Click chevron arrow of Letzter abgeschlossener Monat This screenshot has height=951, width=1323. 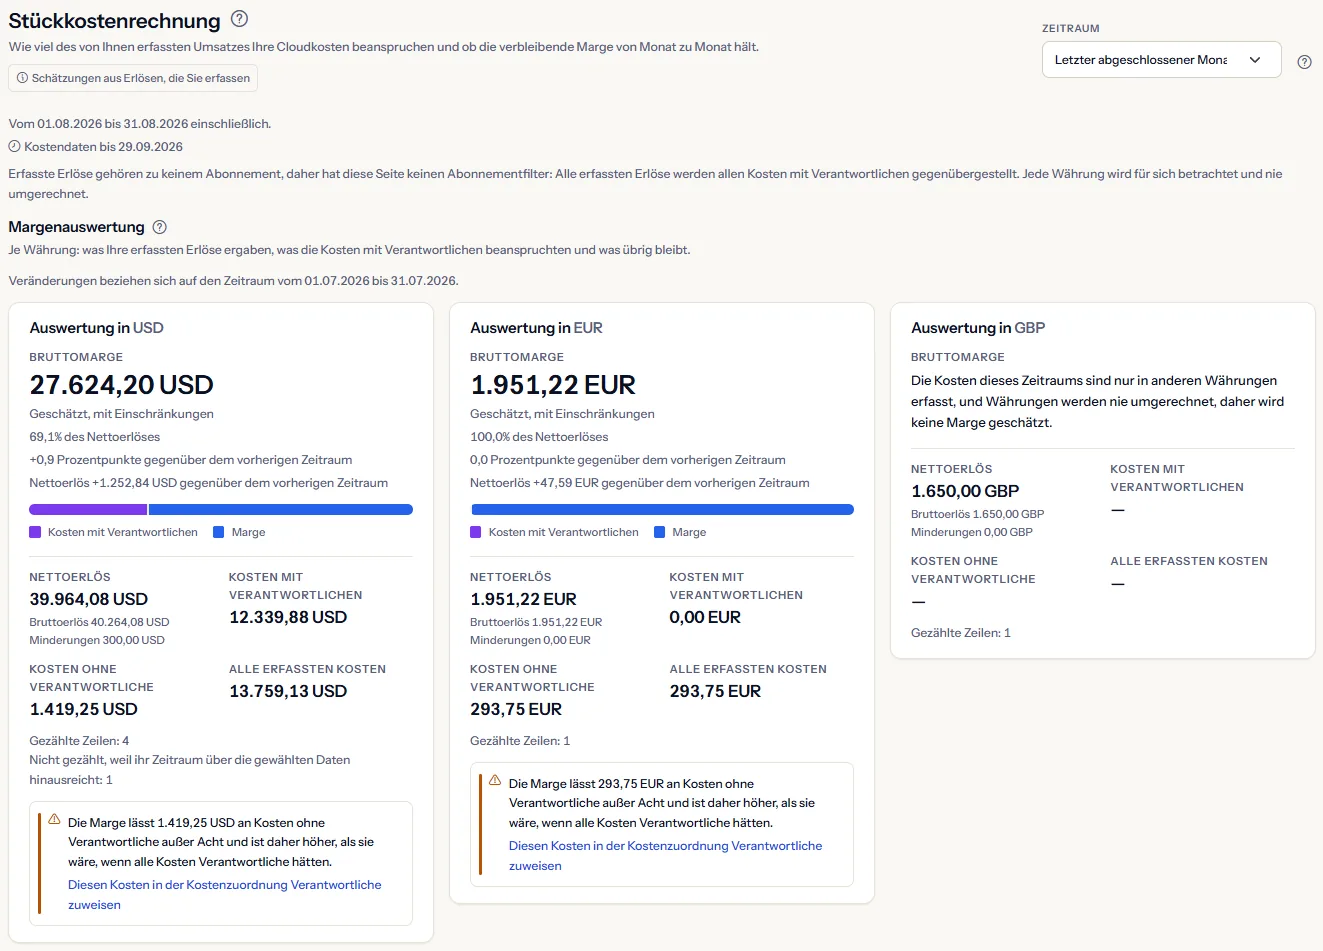(x=1255, y=60)
